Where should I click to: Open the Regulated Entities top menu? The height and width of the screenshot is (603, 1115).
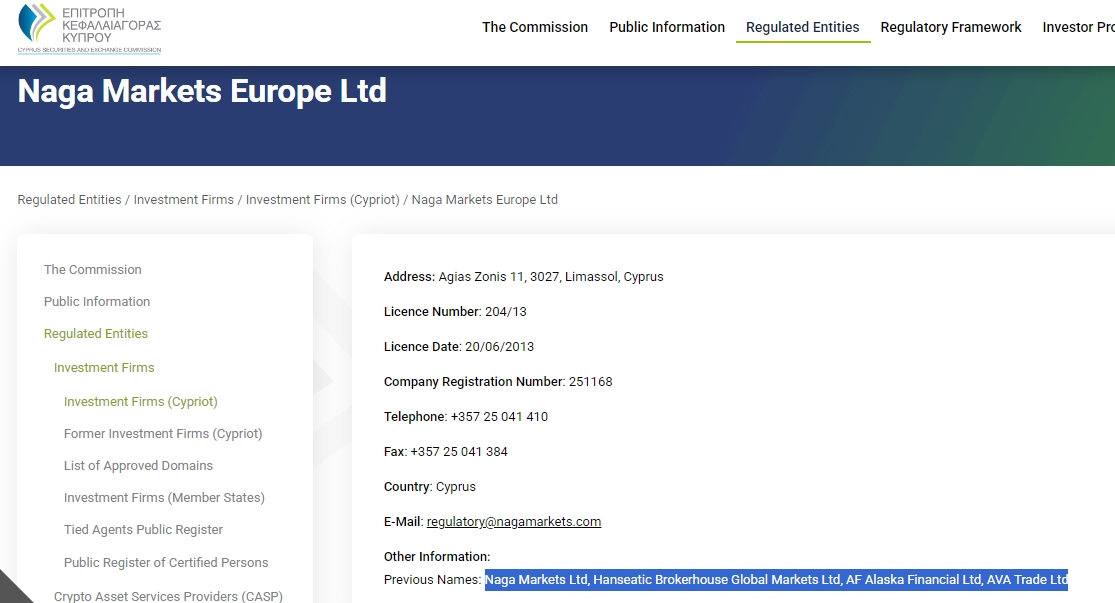tap(802, 27)
